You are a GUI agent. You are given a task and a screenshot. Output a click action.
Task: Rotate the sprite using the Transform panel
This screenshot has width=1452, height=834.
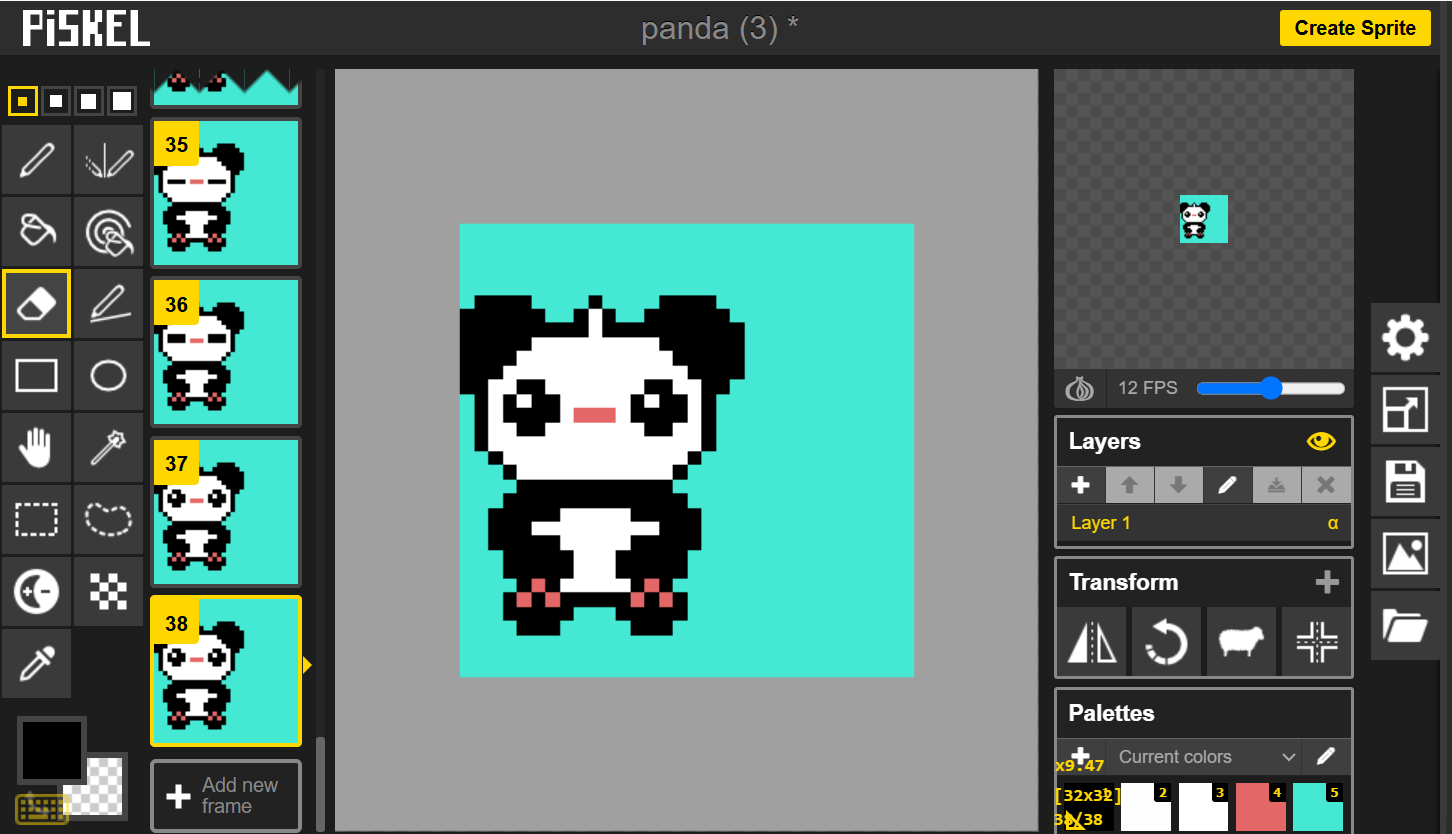point(1166,642)
